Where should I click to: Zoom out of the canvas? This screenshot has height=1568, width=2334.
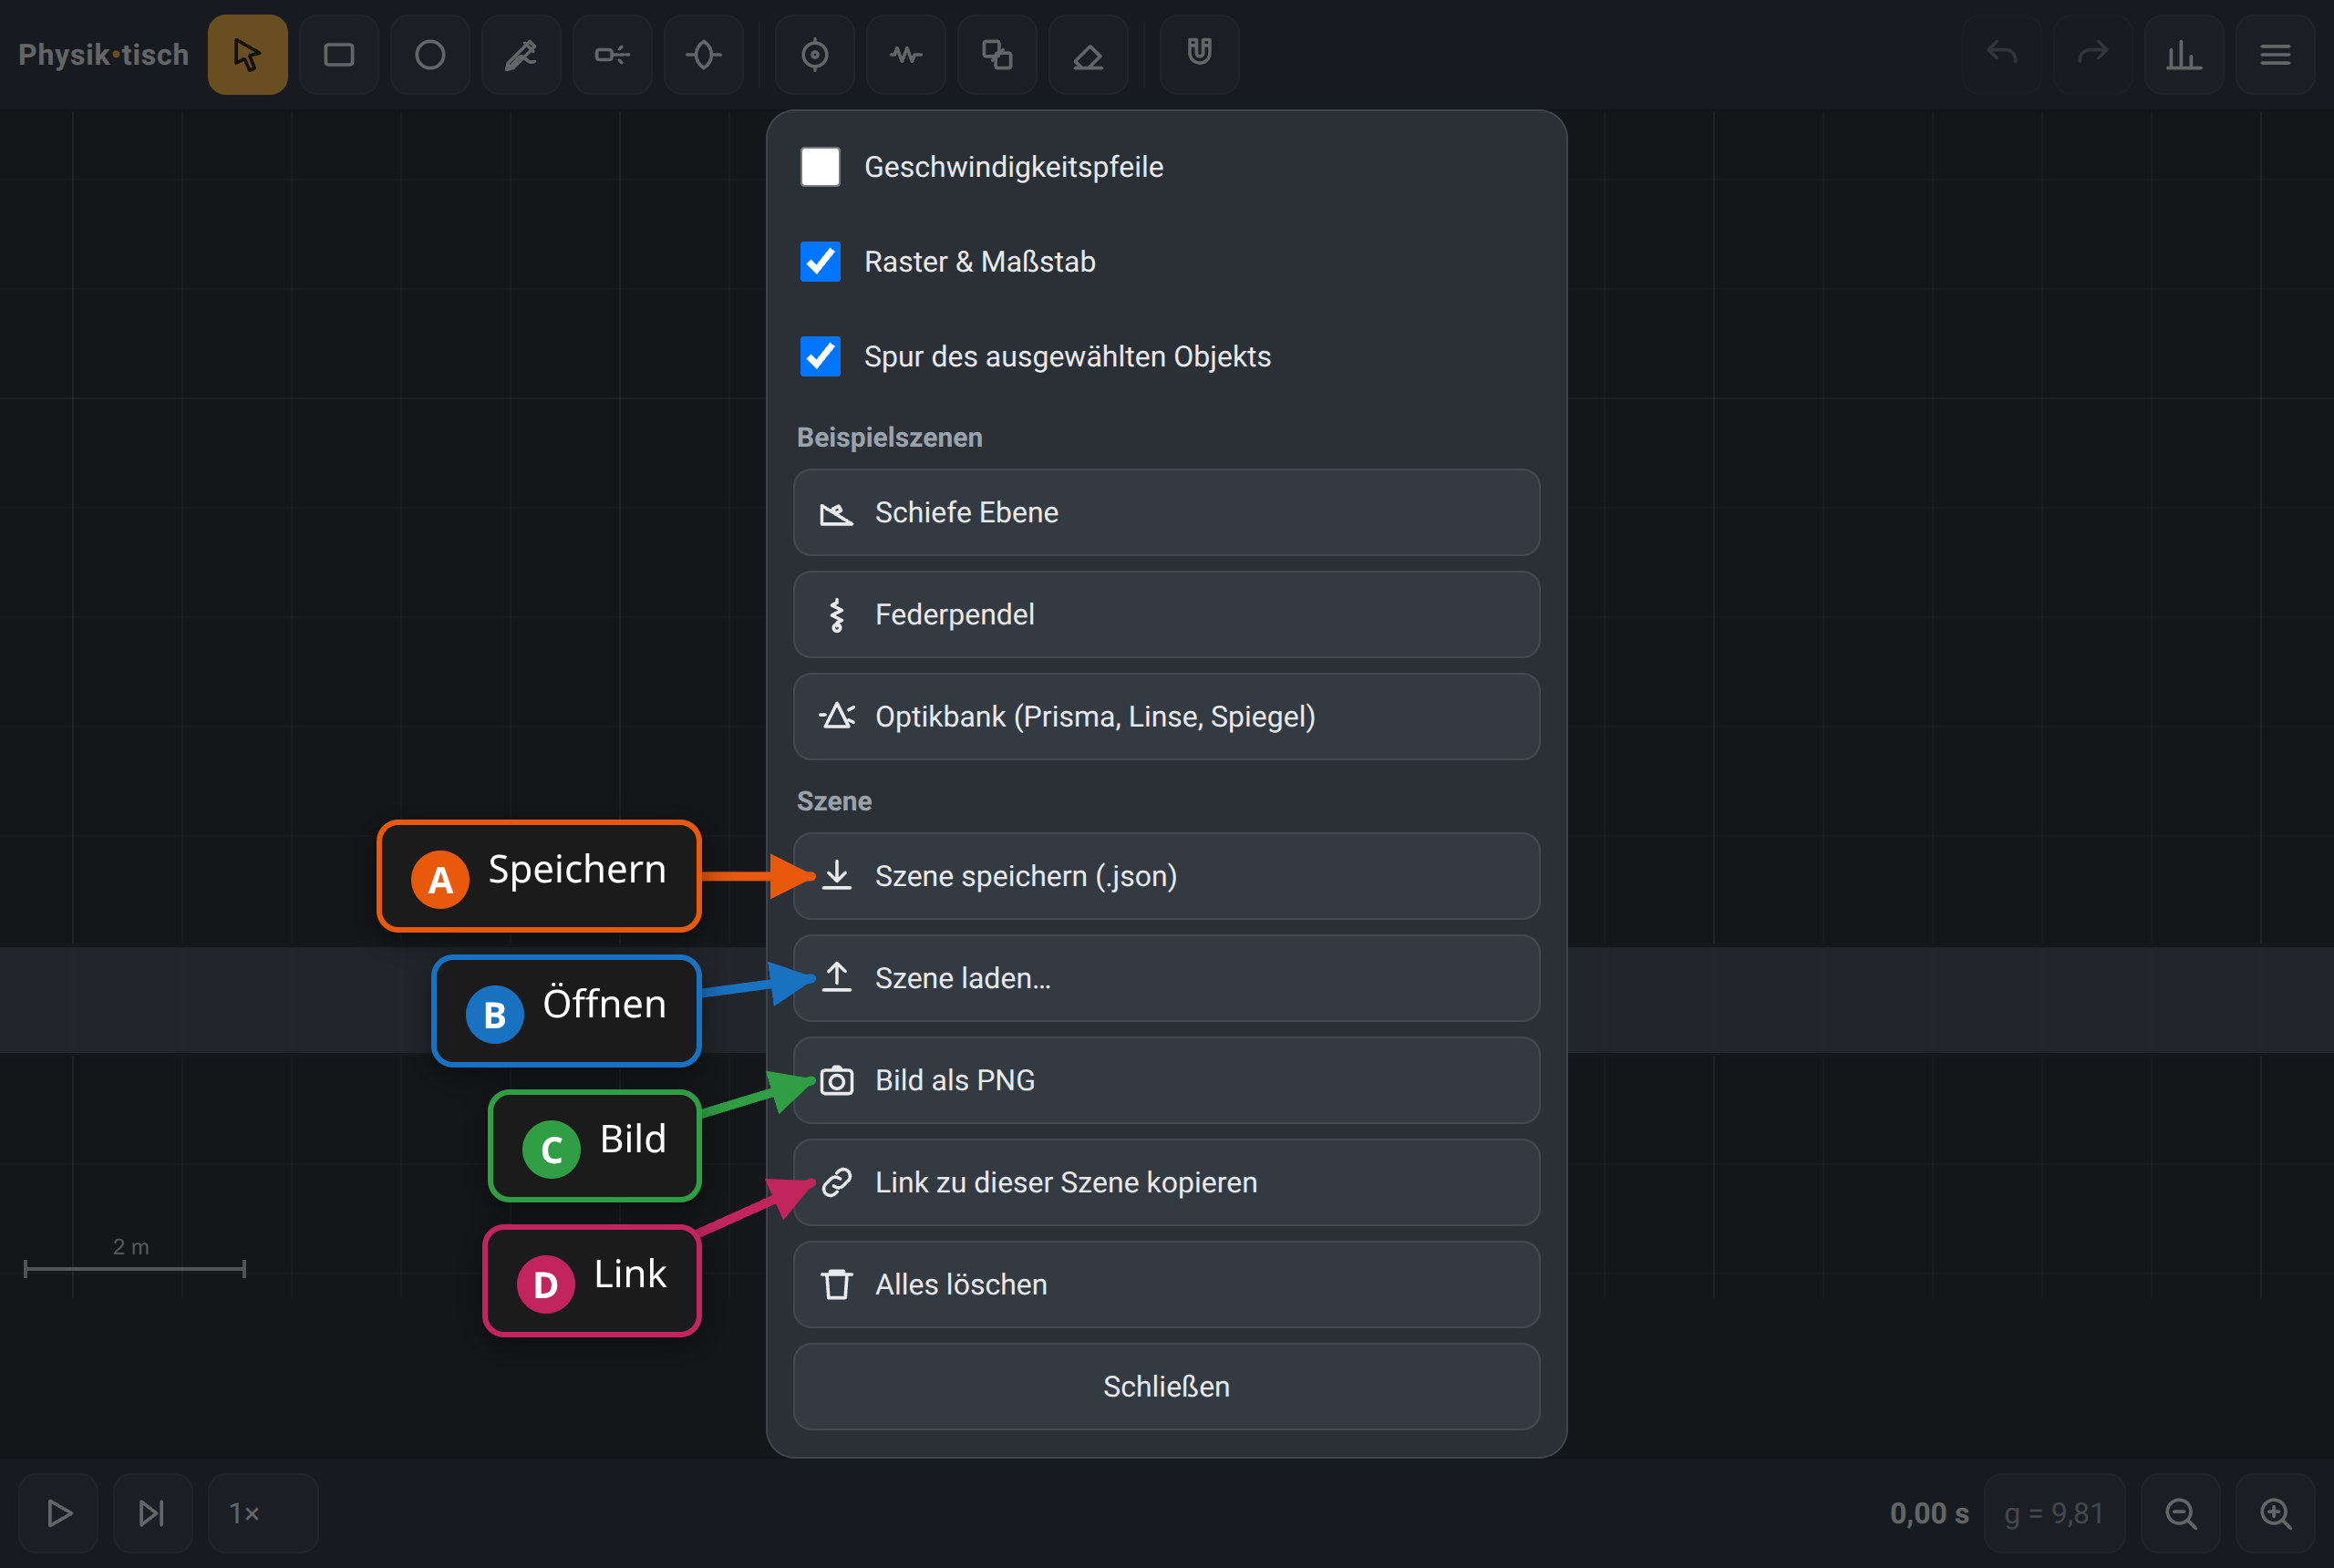point(2181,1513)
